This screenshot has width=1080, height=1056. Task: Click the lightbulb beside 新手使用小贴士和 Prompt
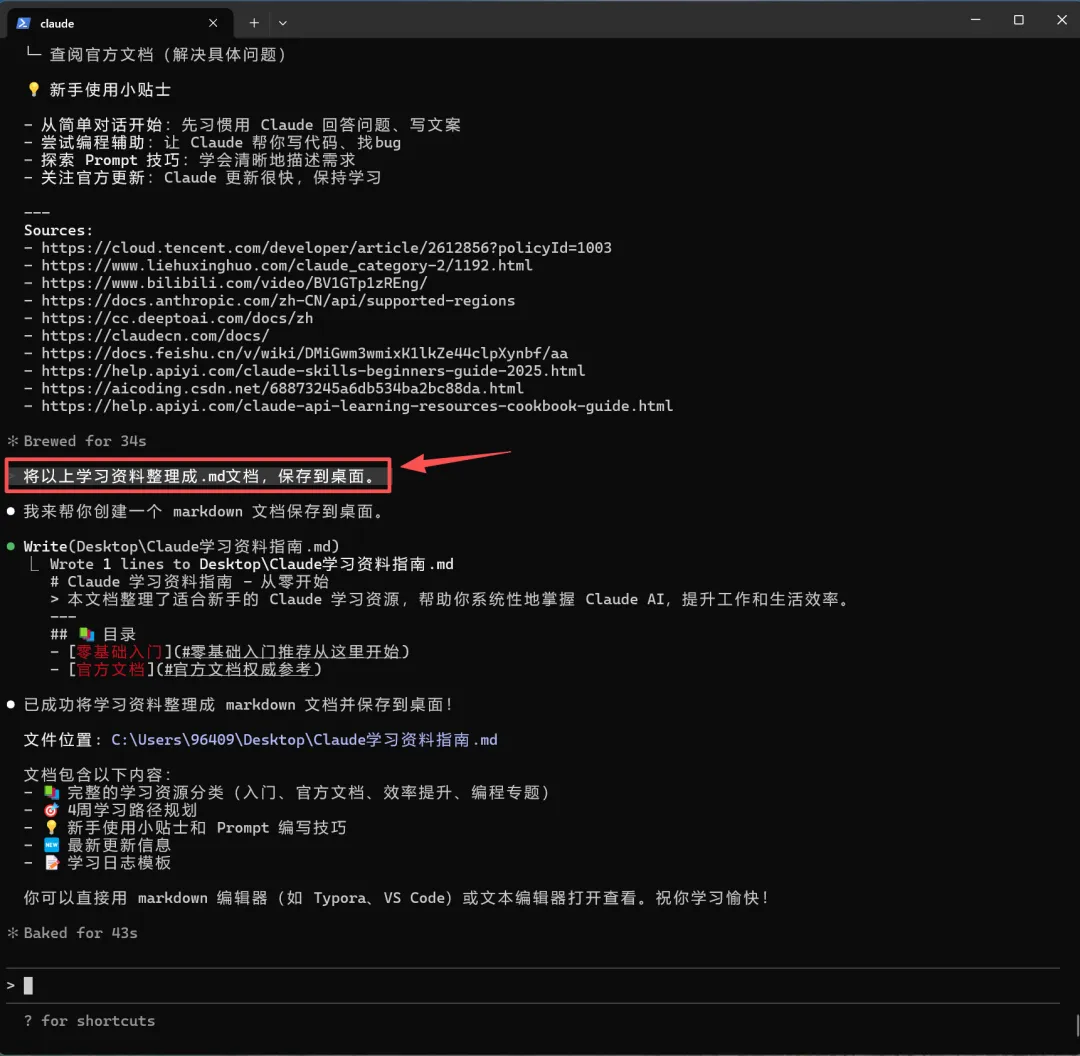point(51,827)
